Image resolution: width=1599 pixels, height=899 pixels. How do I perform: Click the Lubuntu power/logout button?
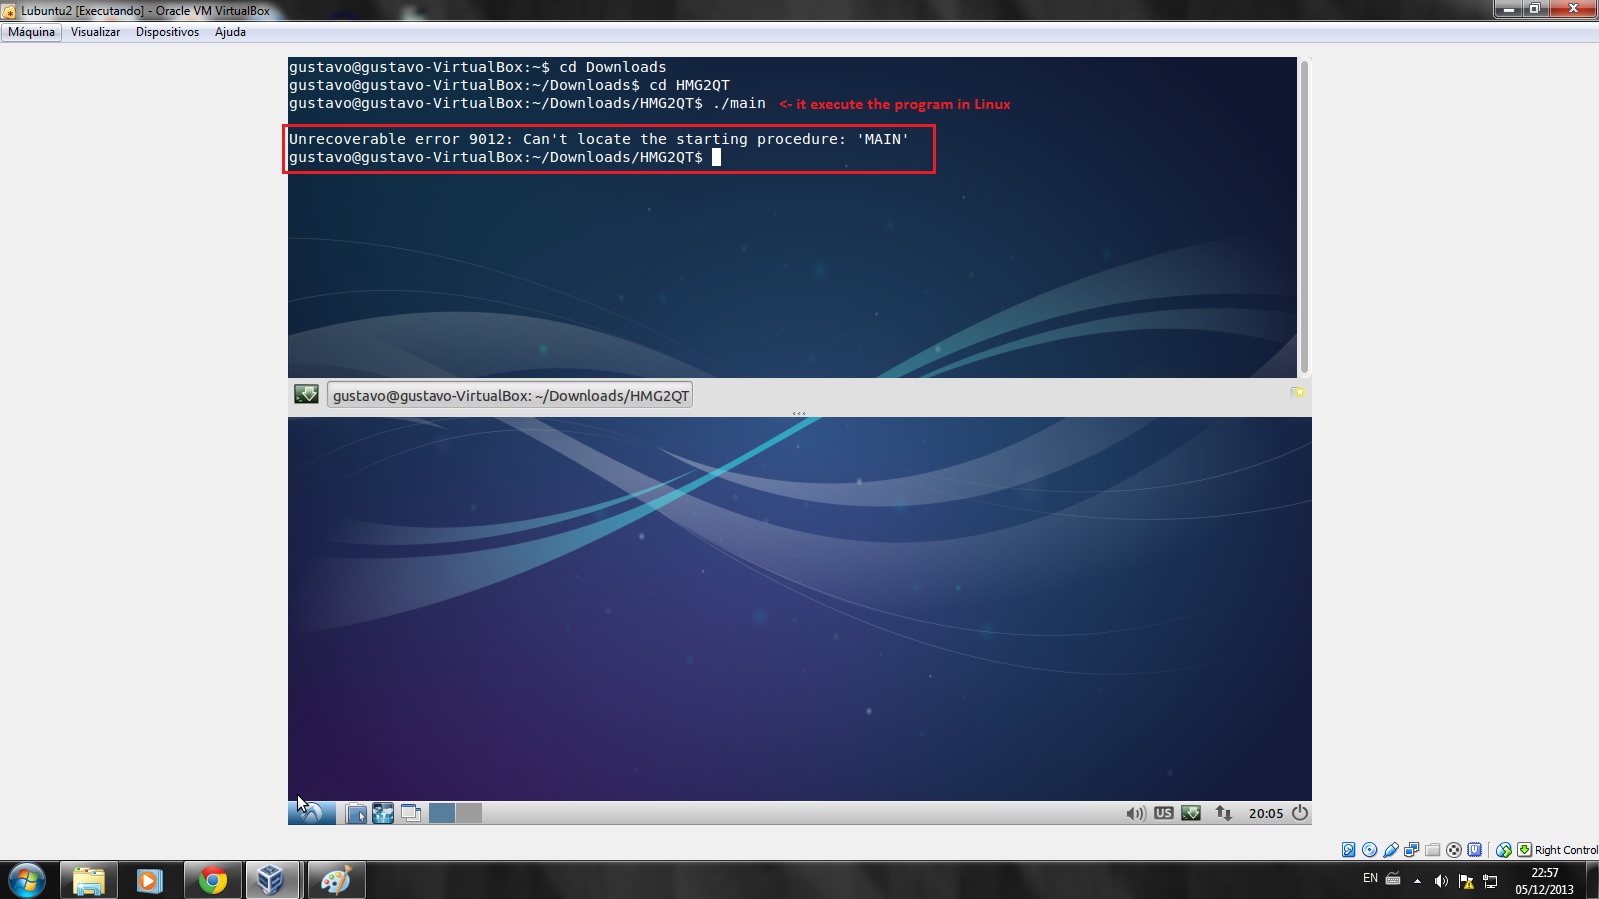click(x=1300, y=813)
